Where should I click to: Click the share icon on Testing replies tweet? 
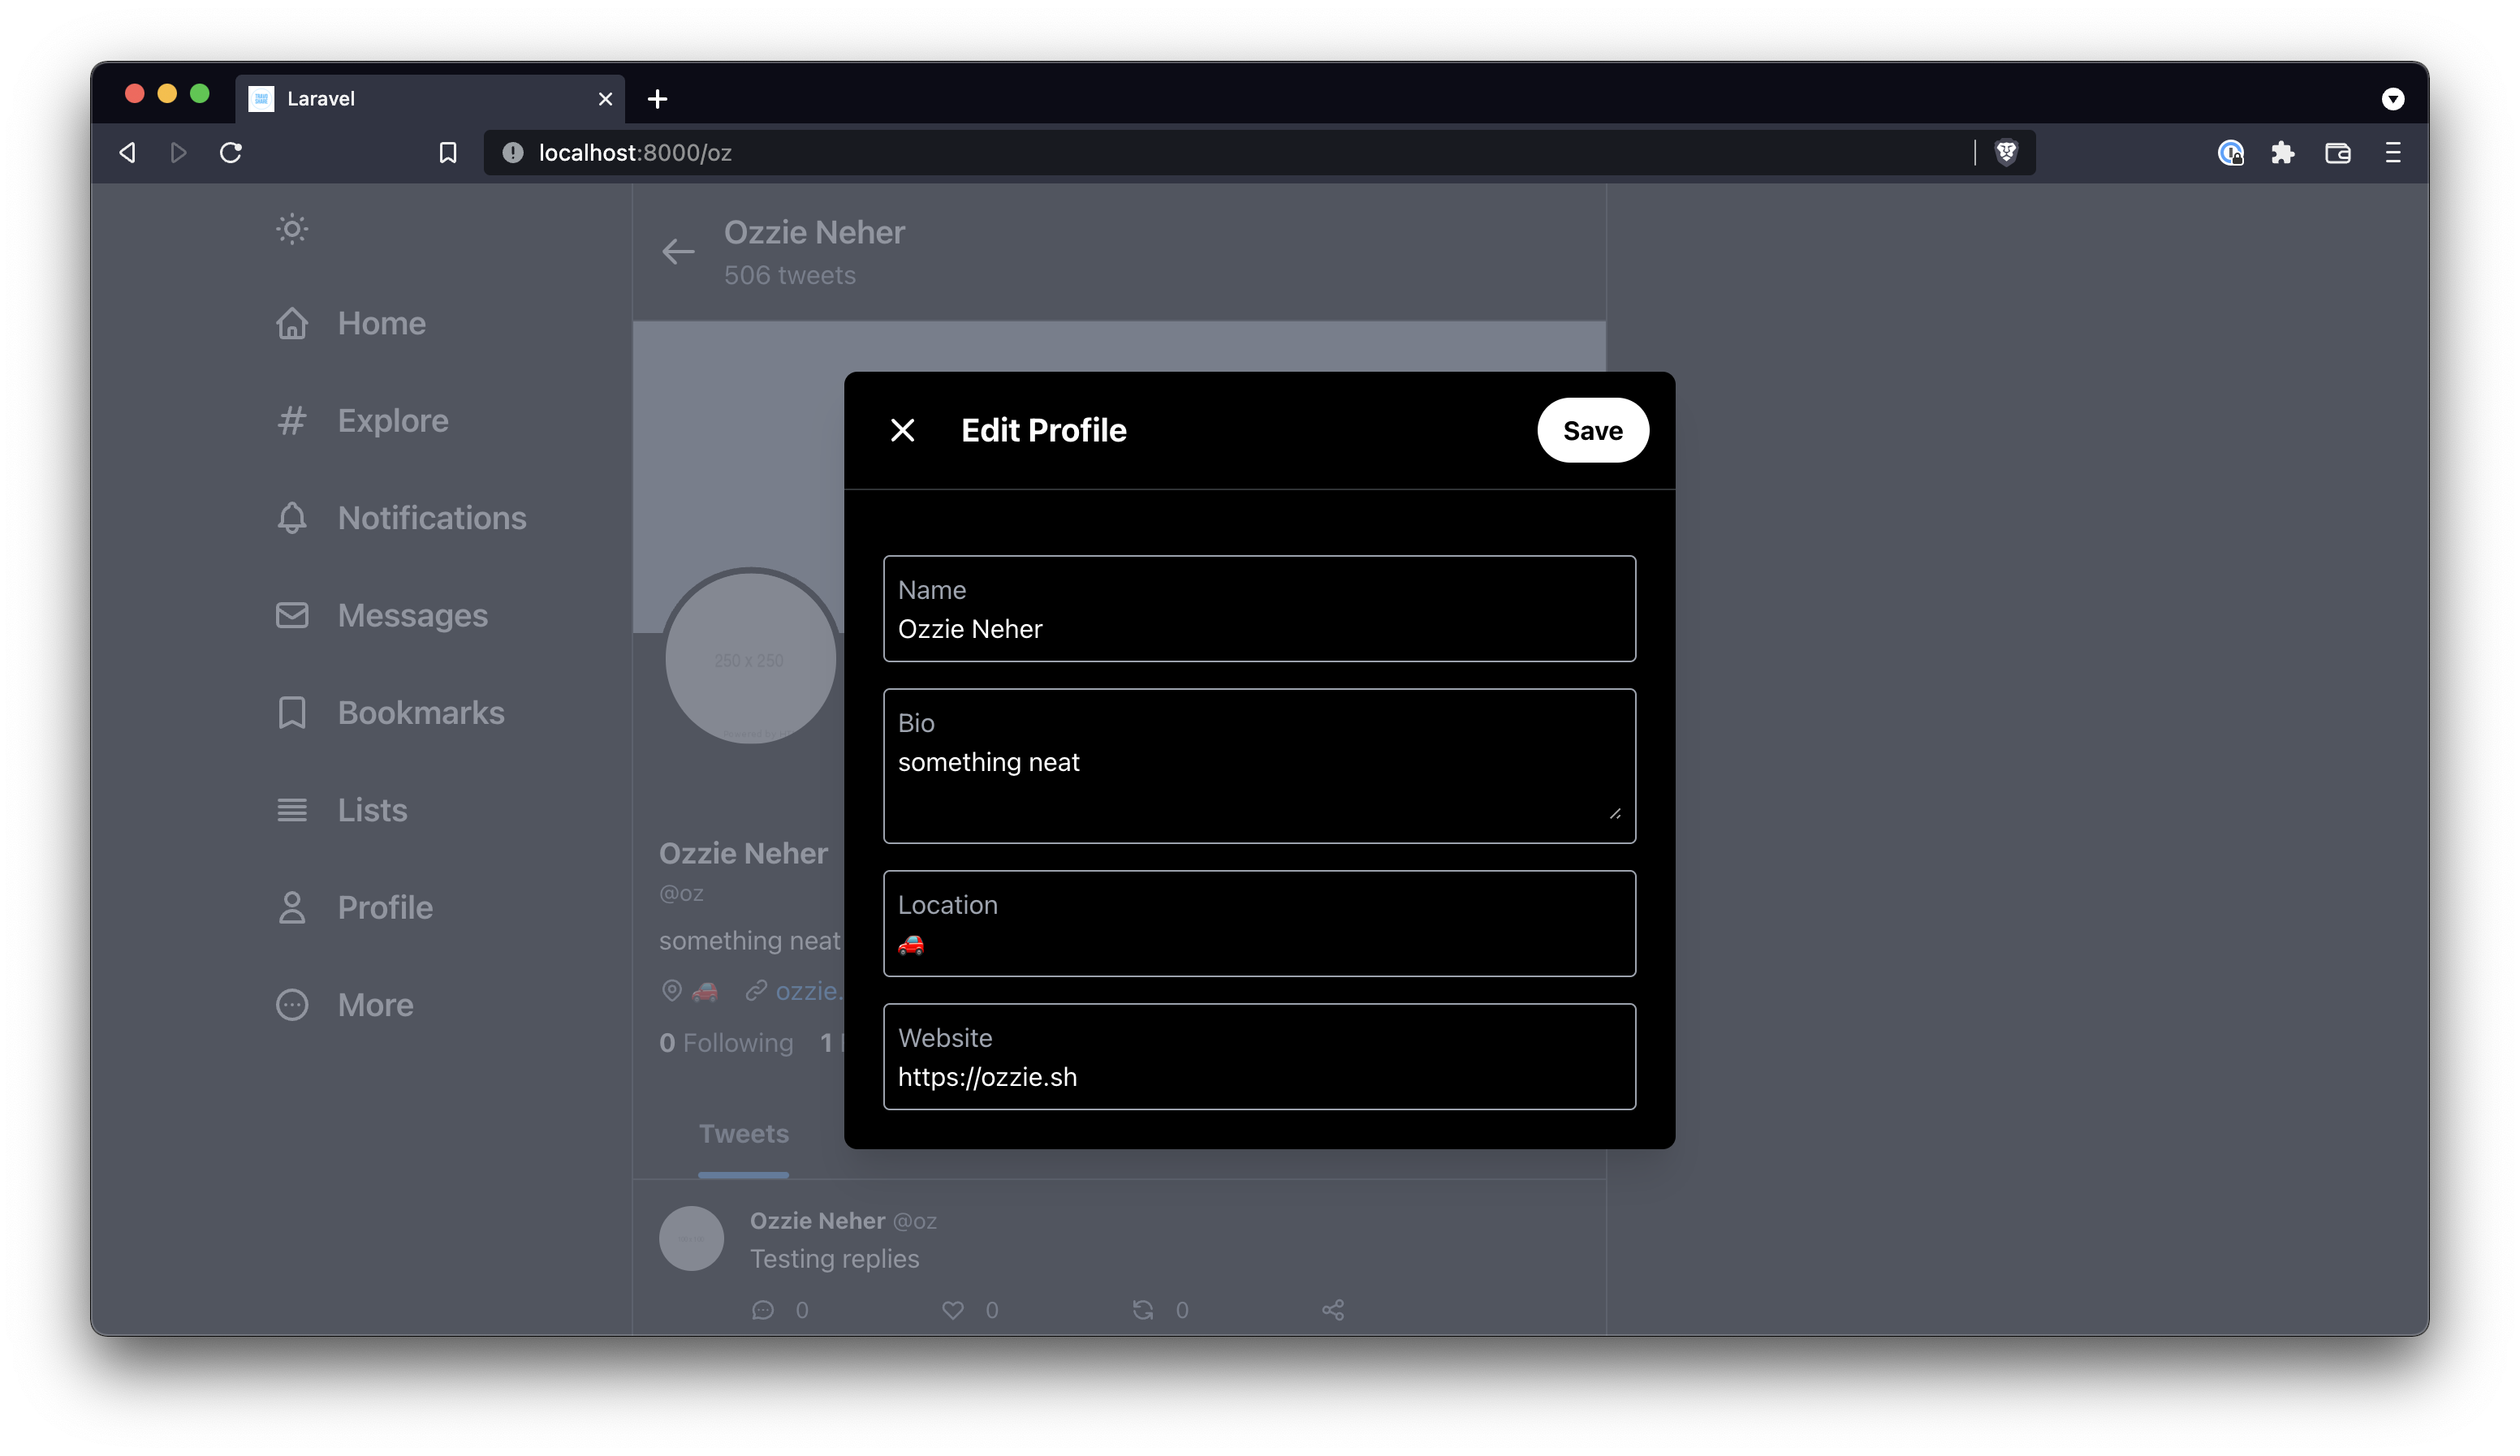1333,1308
